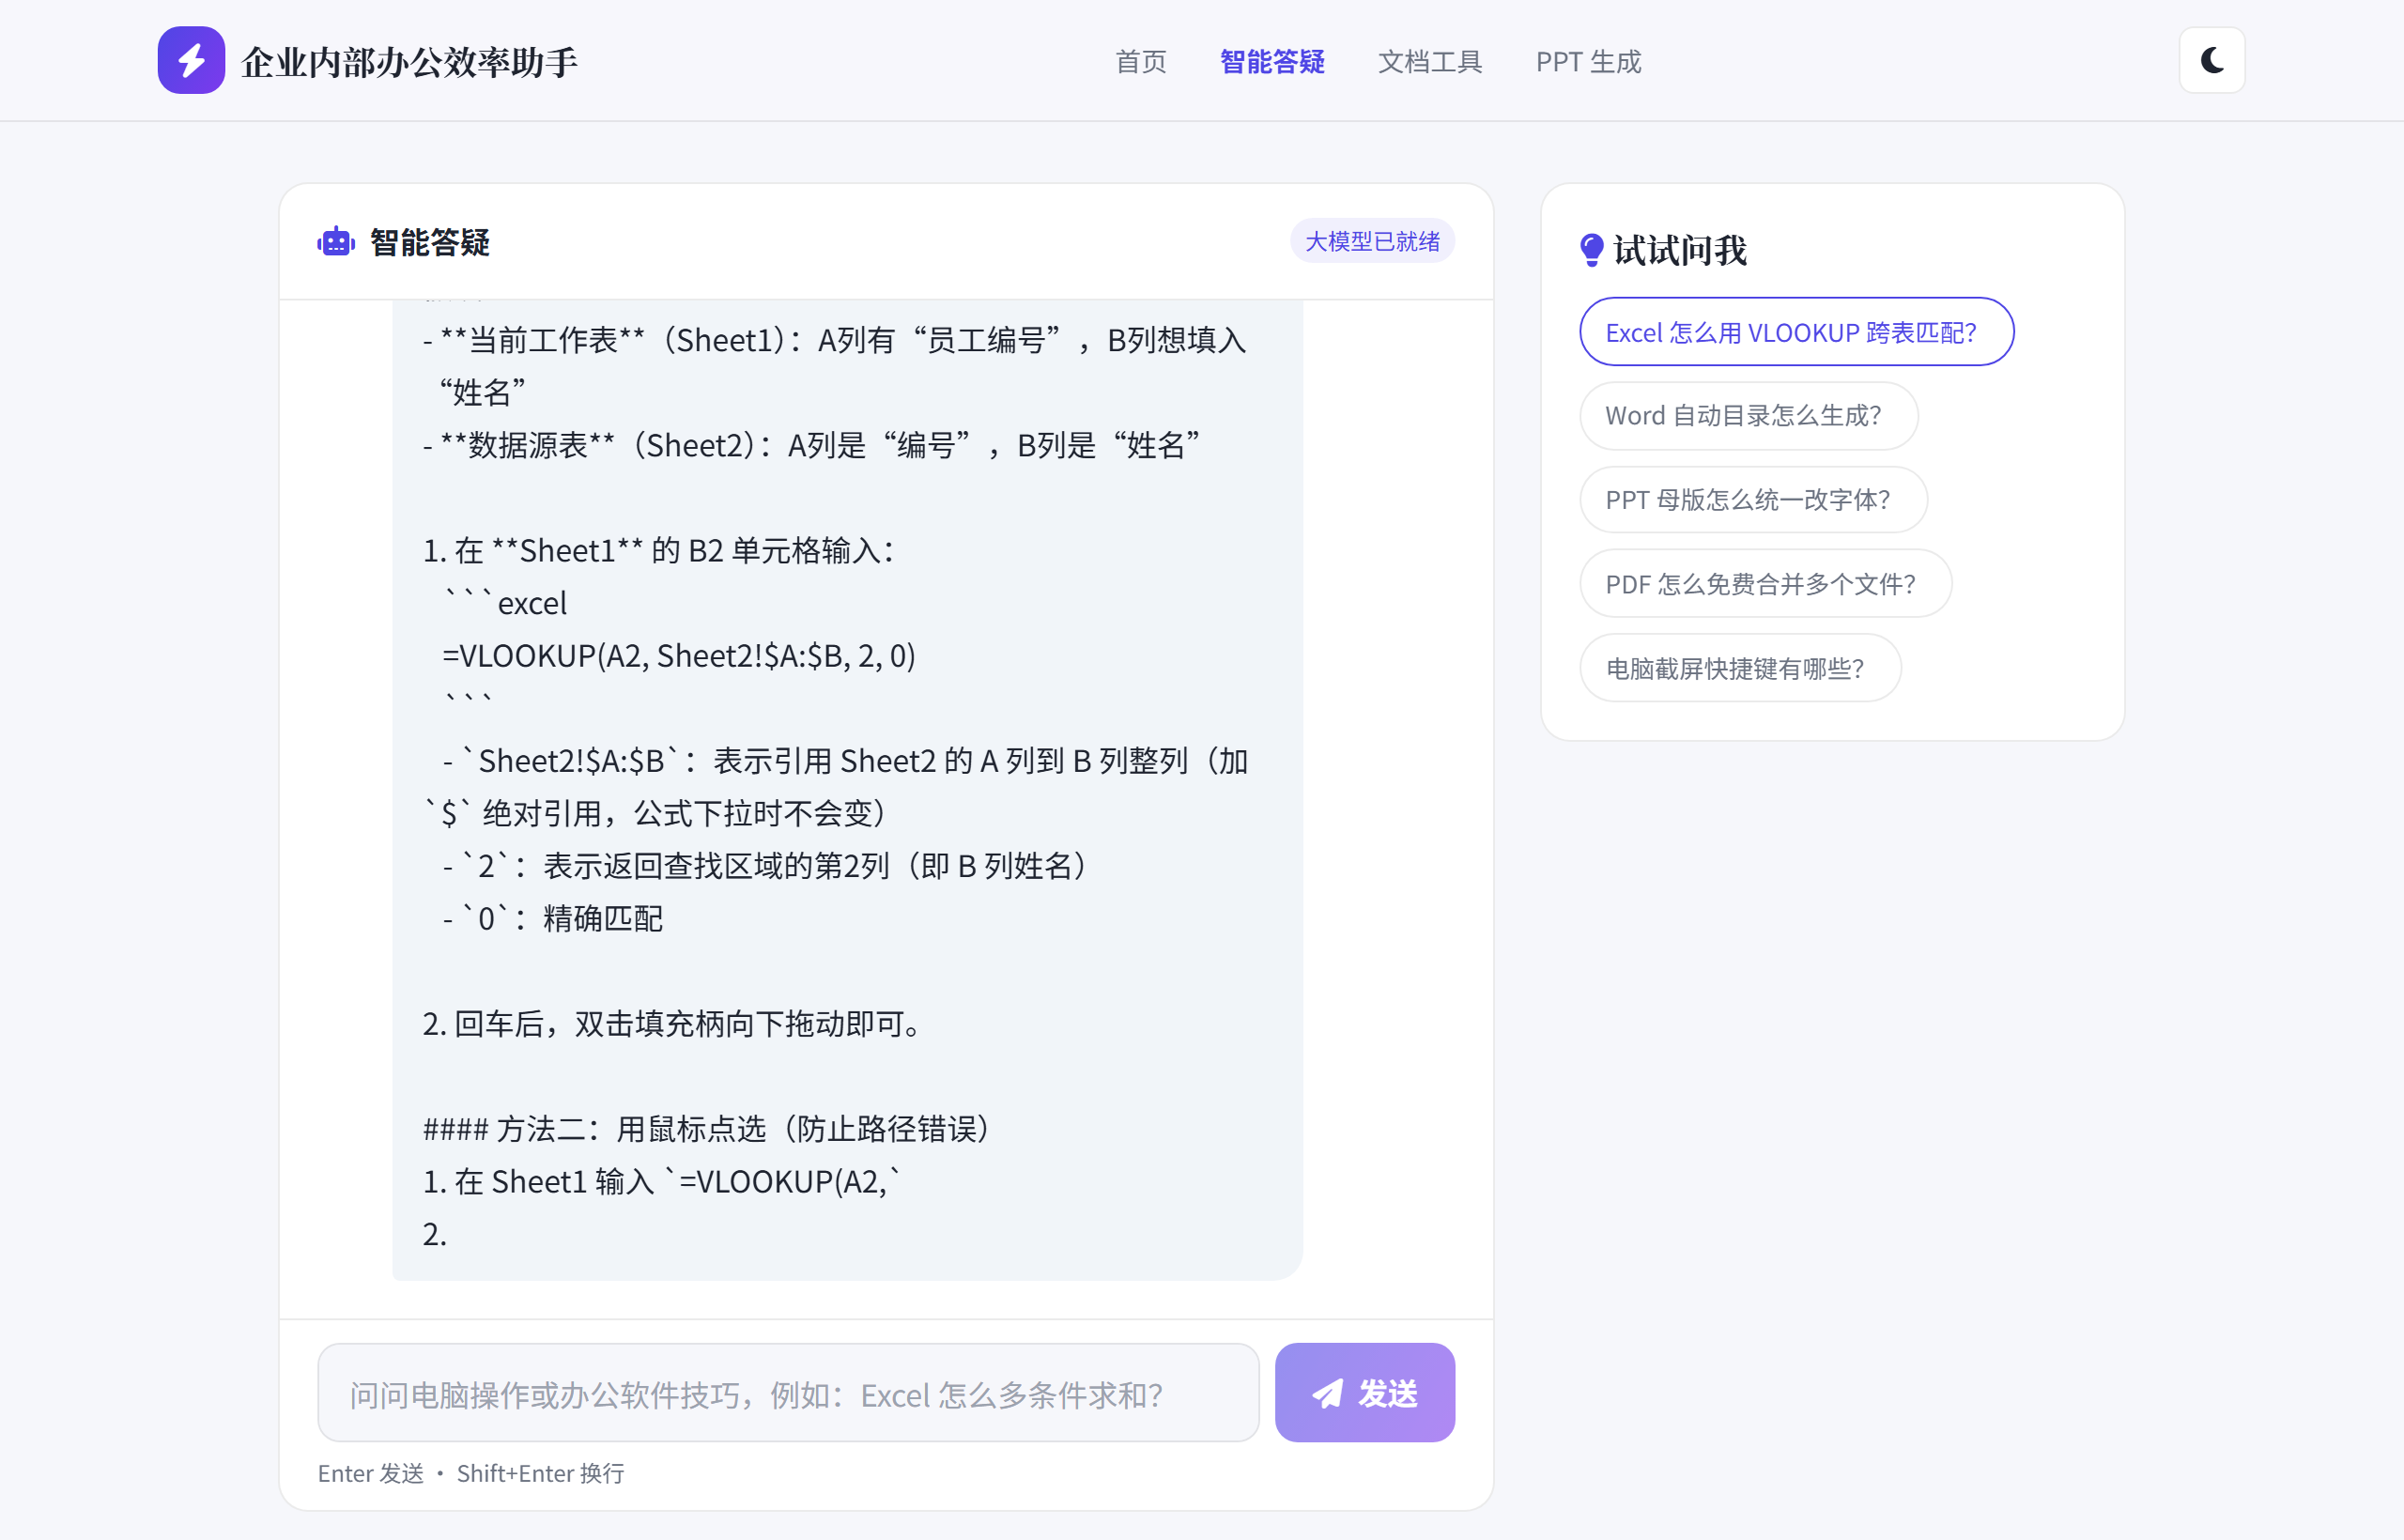This screenshot has height=1540, width=2404.
Task: Select suggestion Excel 怎么用 VLOOKUP 跨表匹配?
Action: [x=1796, y=332]
